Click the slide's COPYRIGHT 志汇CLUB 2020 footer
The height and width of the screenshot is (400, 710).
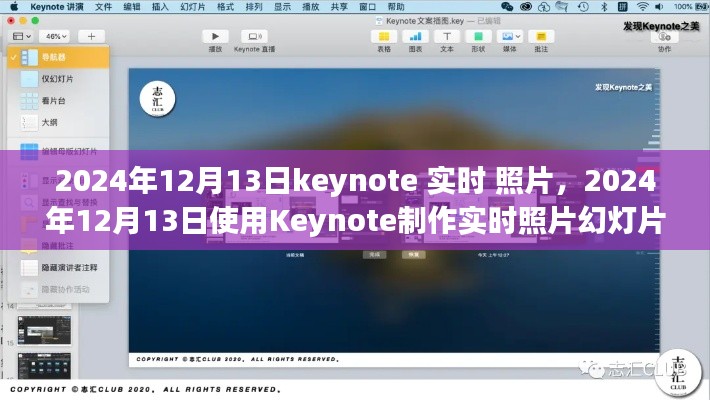237,359
